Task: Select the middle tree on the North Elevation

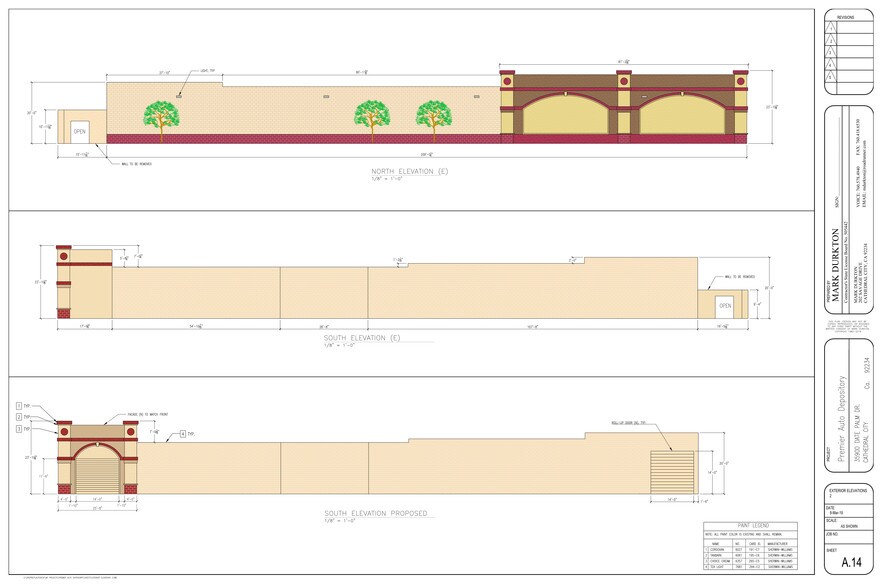Action: pos(372,114)
